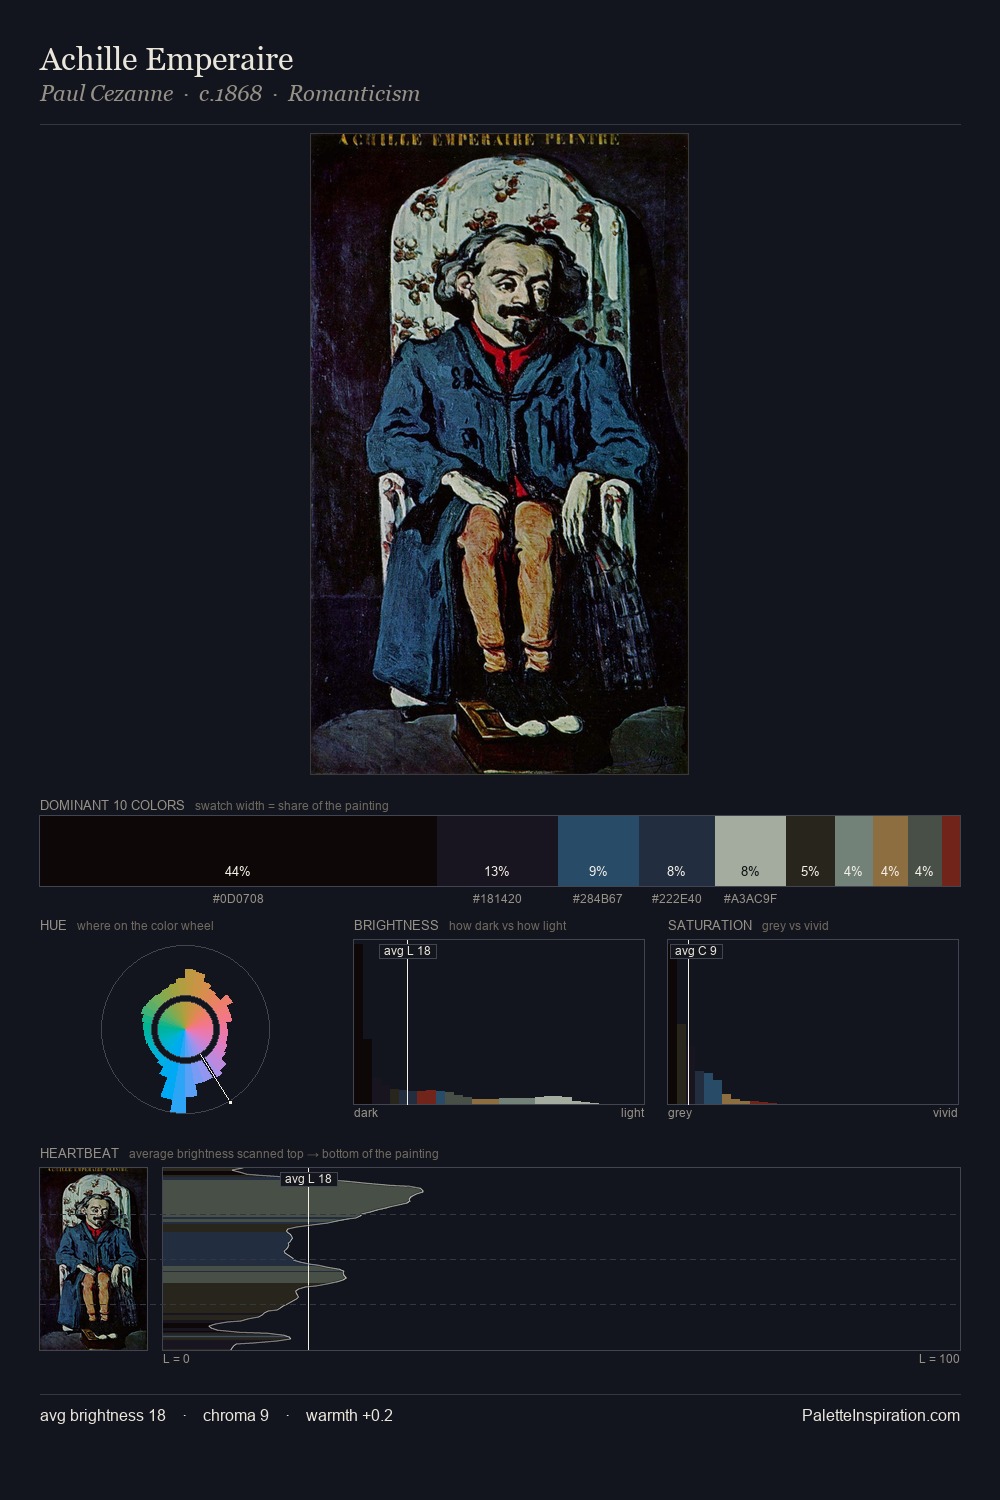
Task: Click the 'SATURATION' section heading
Action: 710,925
